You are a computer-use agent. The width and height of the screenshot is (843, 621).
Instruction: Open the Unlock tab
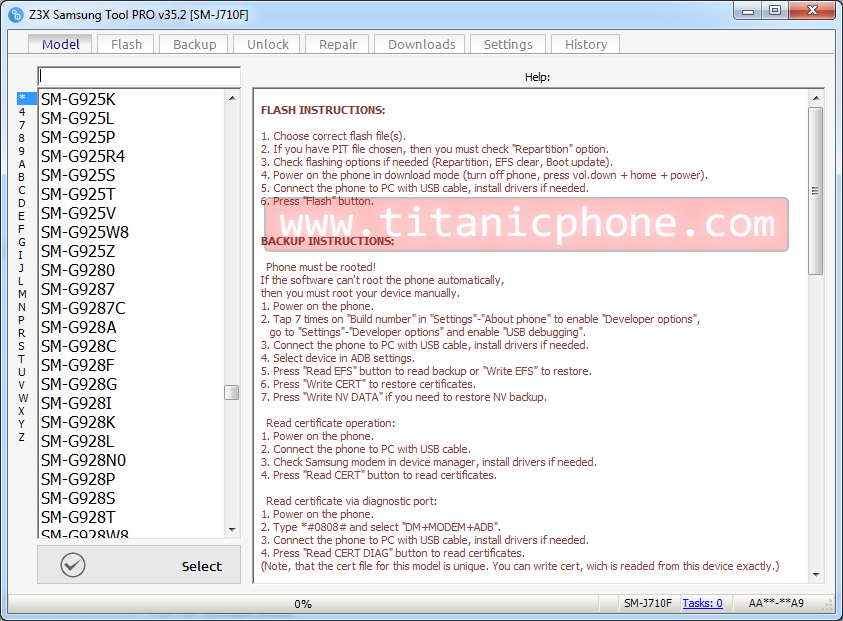tap(268, 44)
